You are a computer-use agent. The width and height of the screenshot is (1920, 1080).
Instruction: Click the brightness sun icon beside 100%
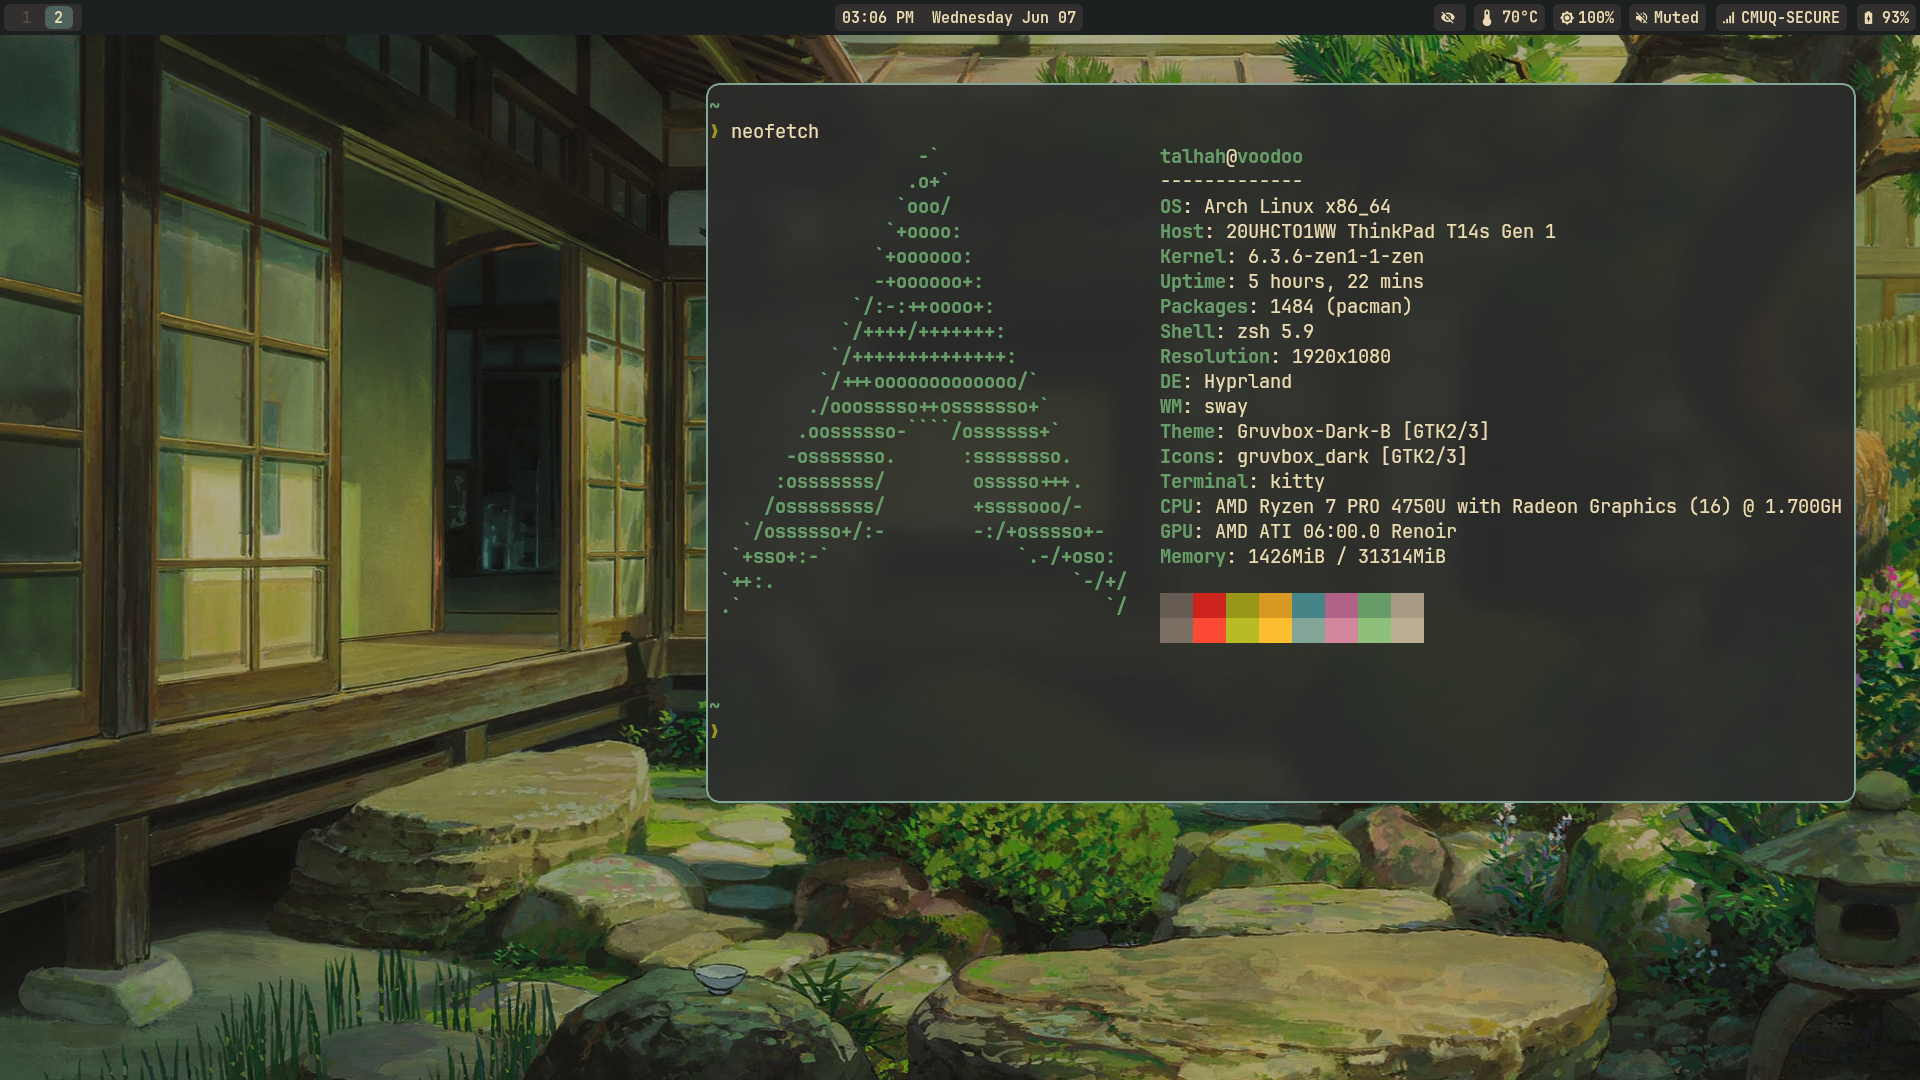1566,17
